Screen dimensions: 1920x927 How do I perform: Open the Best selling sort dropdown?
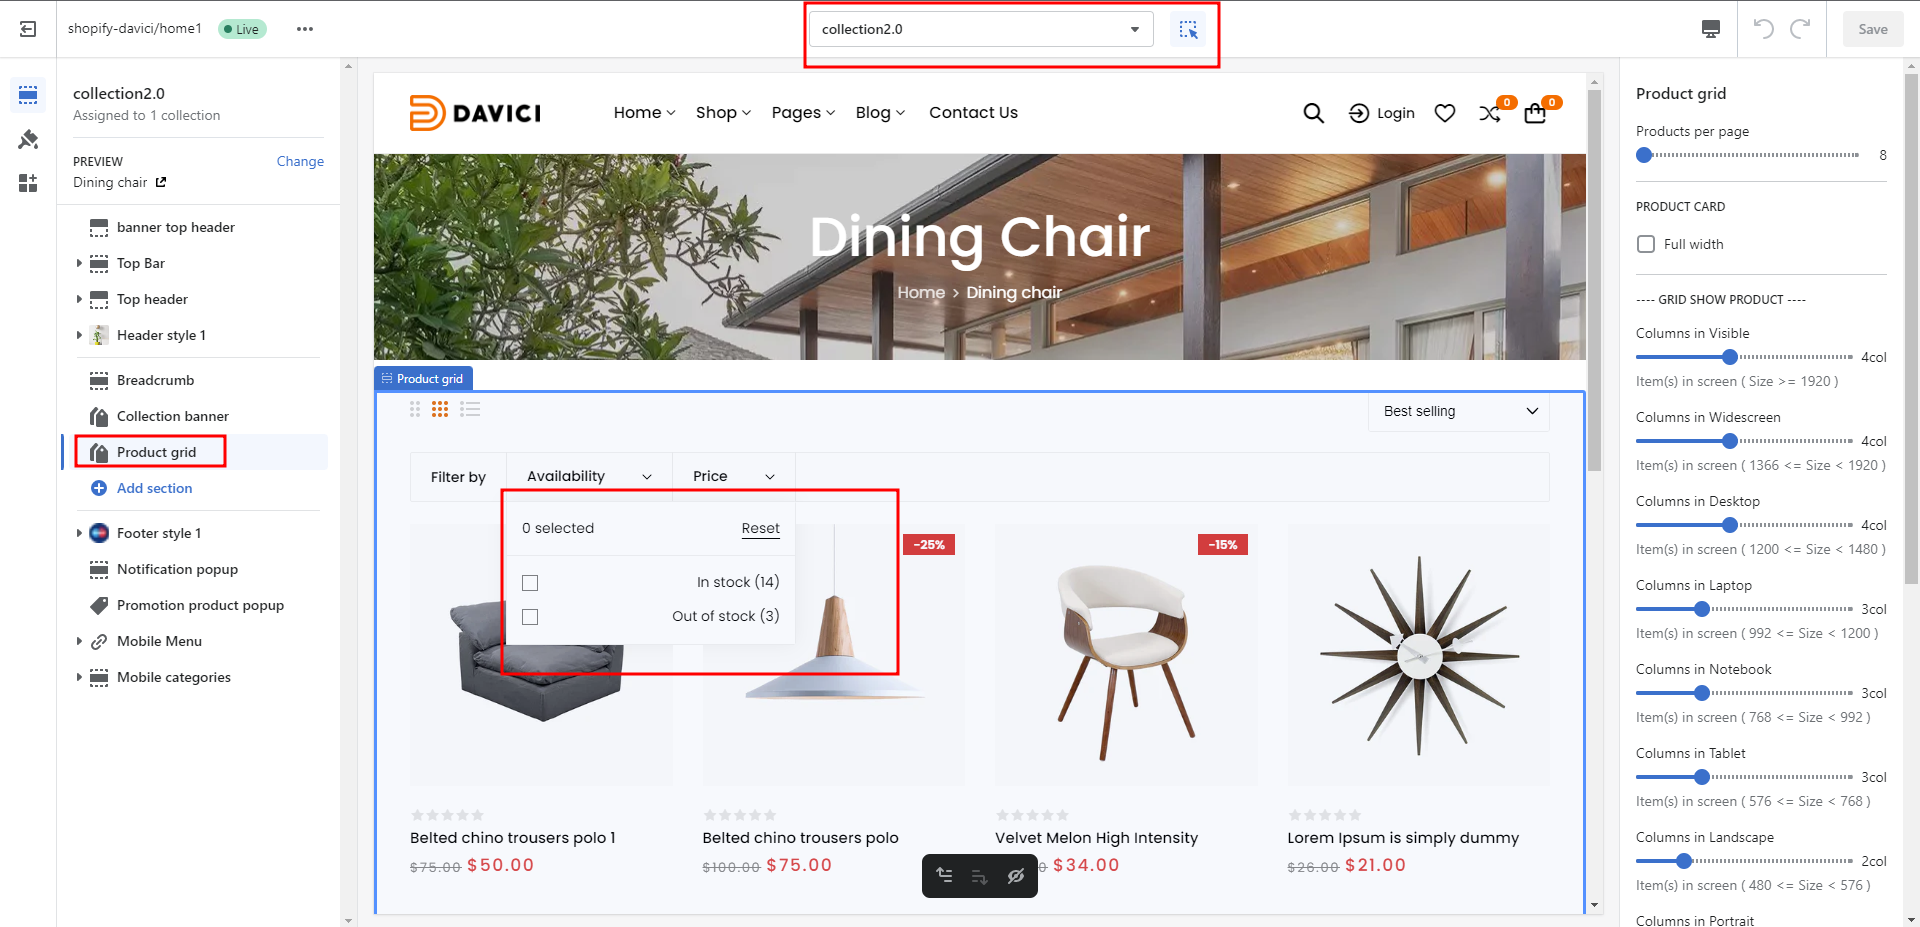pyautogui.click(x=1459, y=411)
